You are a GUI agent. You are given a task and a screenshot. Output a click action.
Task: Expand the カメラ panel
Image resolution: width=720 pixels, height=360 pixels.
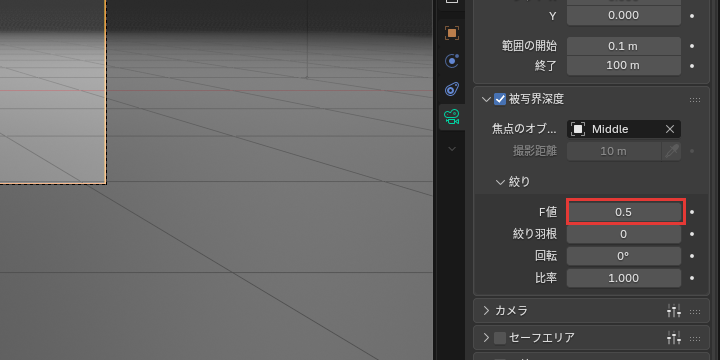click(486, 311)
